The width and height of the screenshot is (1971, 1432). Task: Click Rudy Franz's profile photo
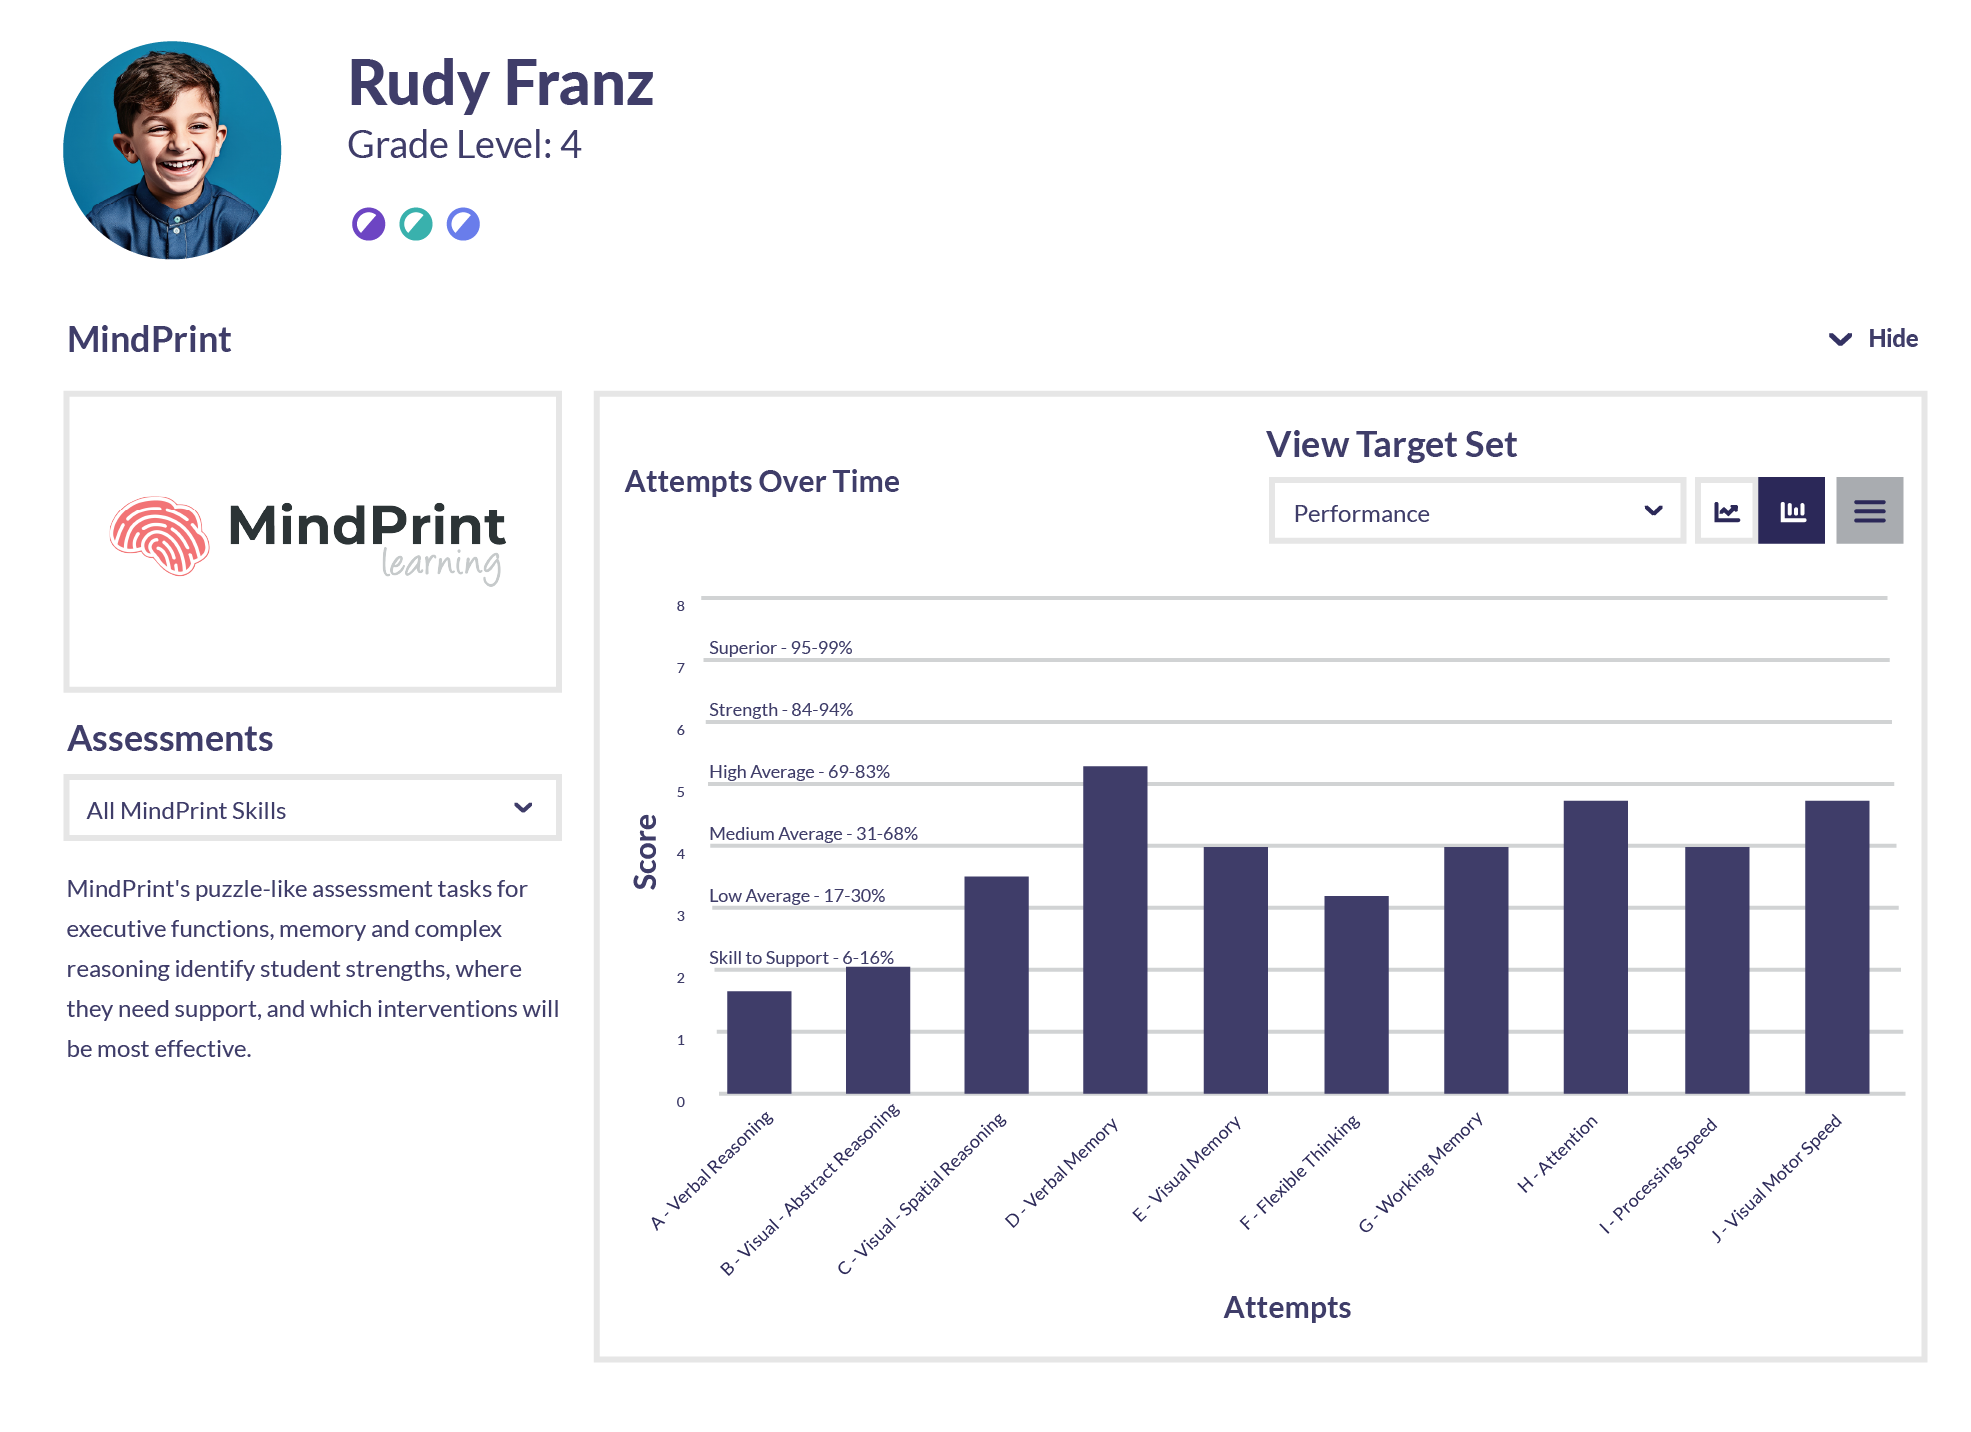(172, 150)
